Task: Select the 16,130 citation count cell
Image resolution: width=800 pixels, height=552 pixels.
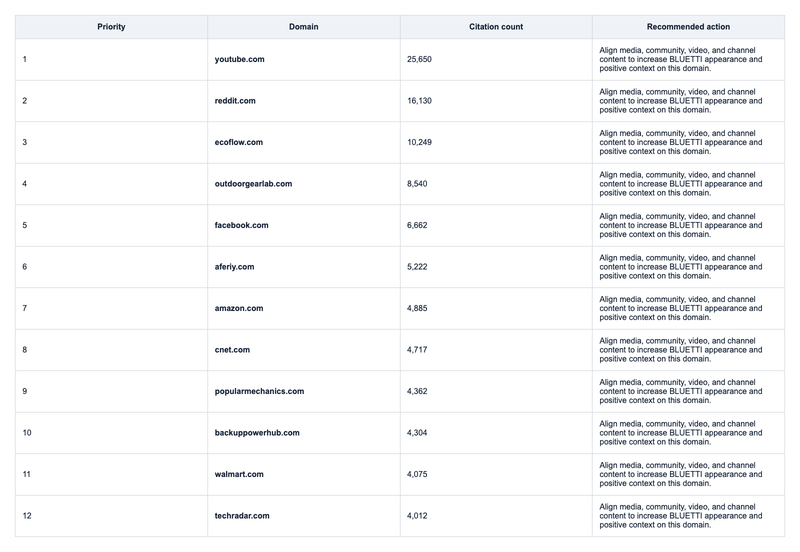Action: [x=419, y=101]
